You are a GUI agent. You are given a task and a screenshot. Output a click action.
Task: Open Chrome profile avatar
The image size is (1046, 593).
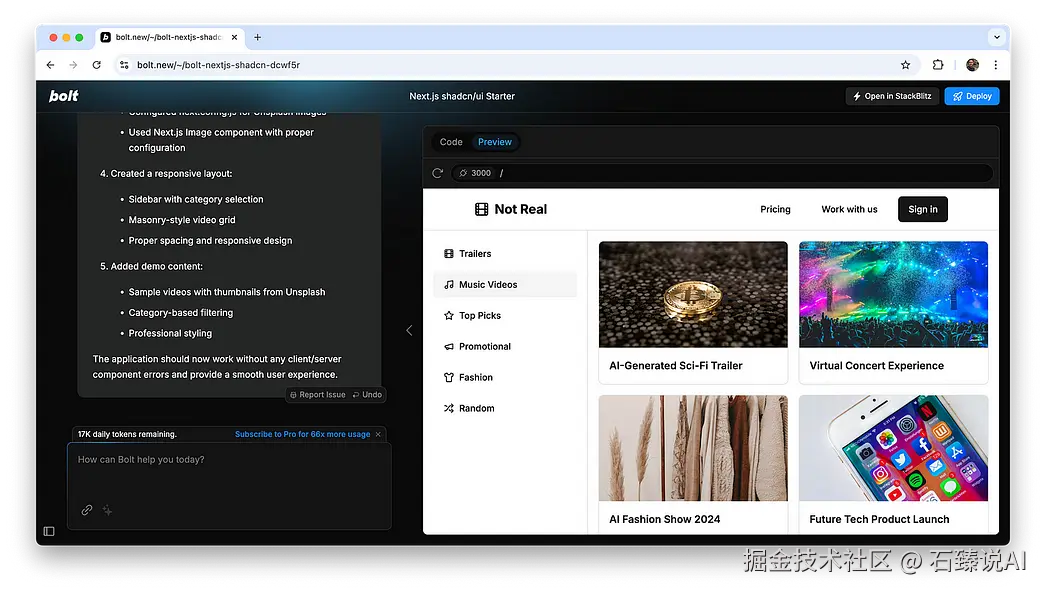pos(973,65)
